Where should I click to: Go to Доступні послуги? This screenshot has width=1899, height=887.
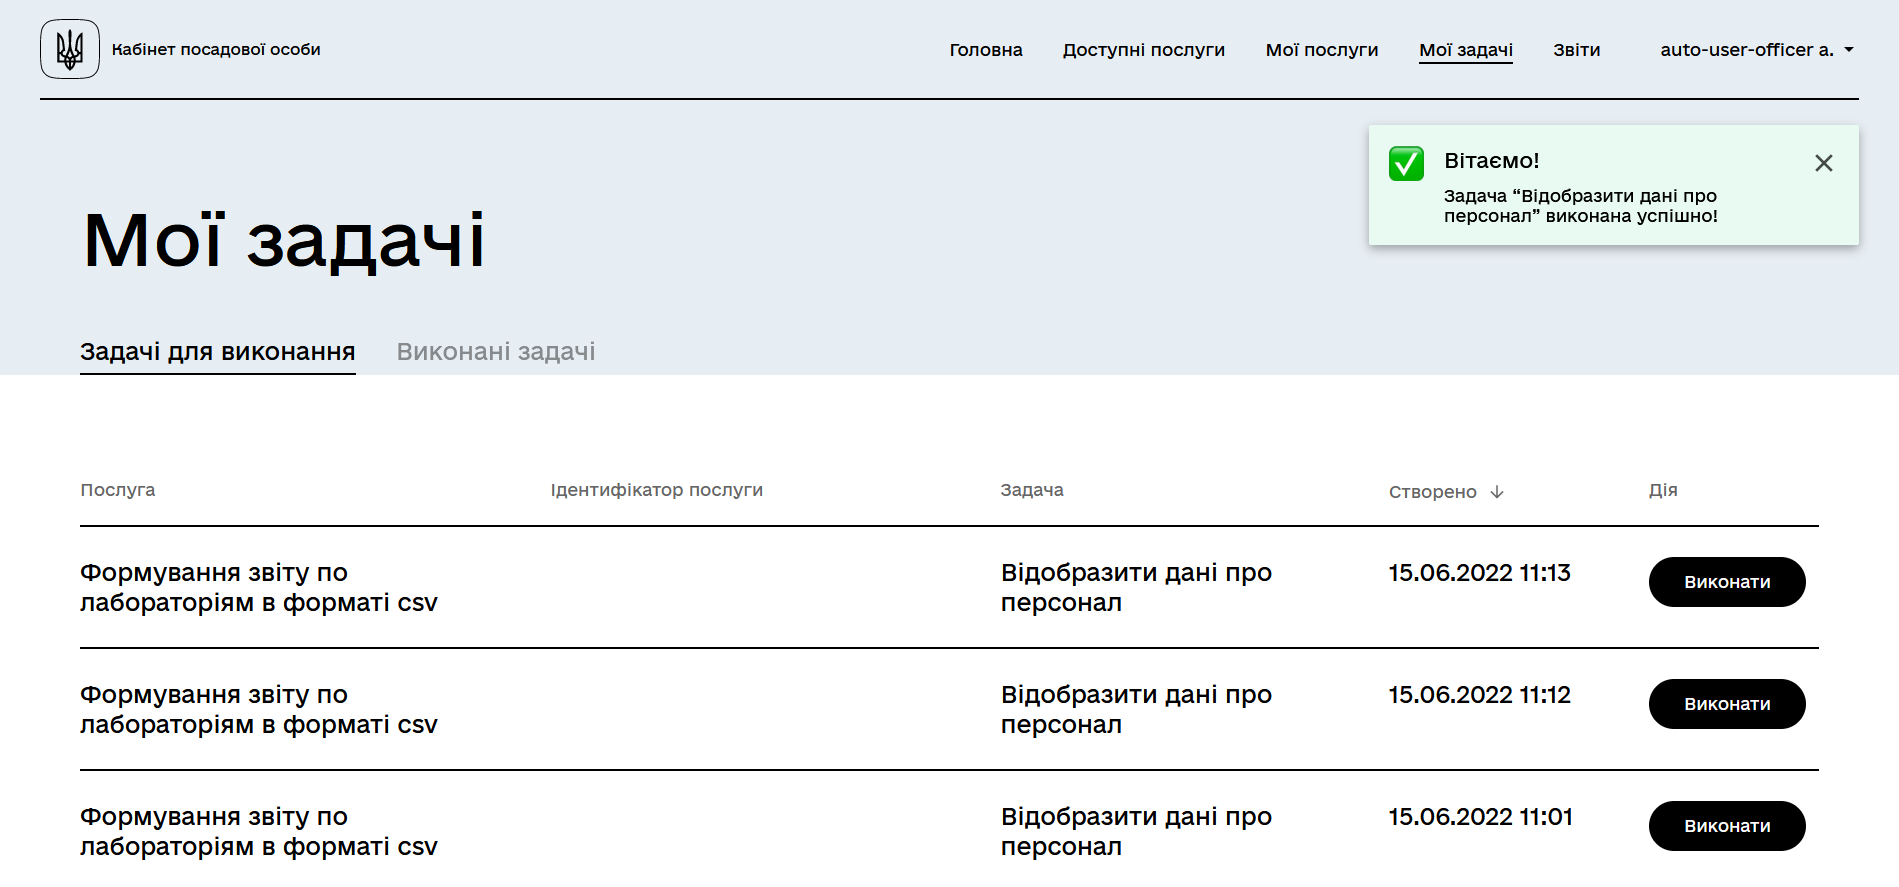[1144, 50]
